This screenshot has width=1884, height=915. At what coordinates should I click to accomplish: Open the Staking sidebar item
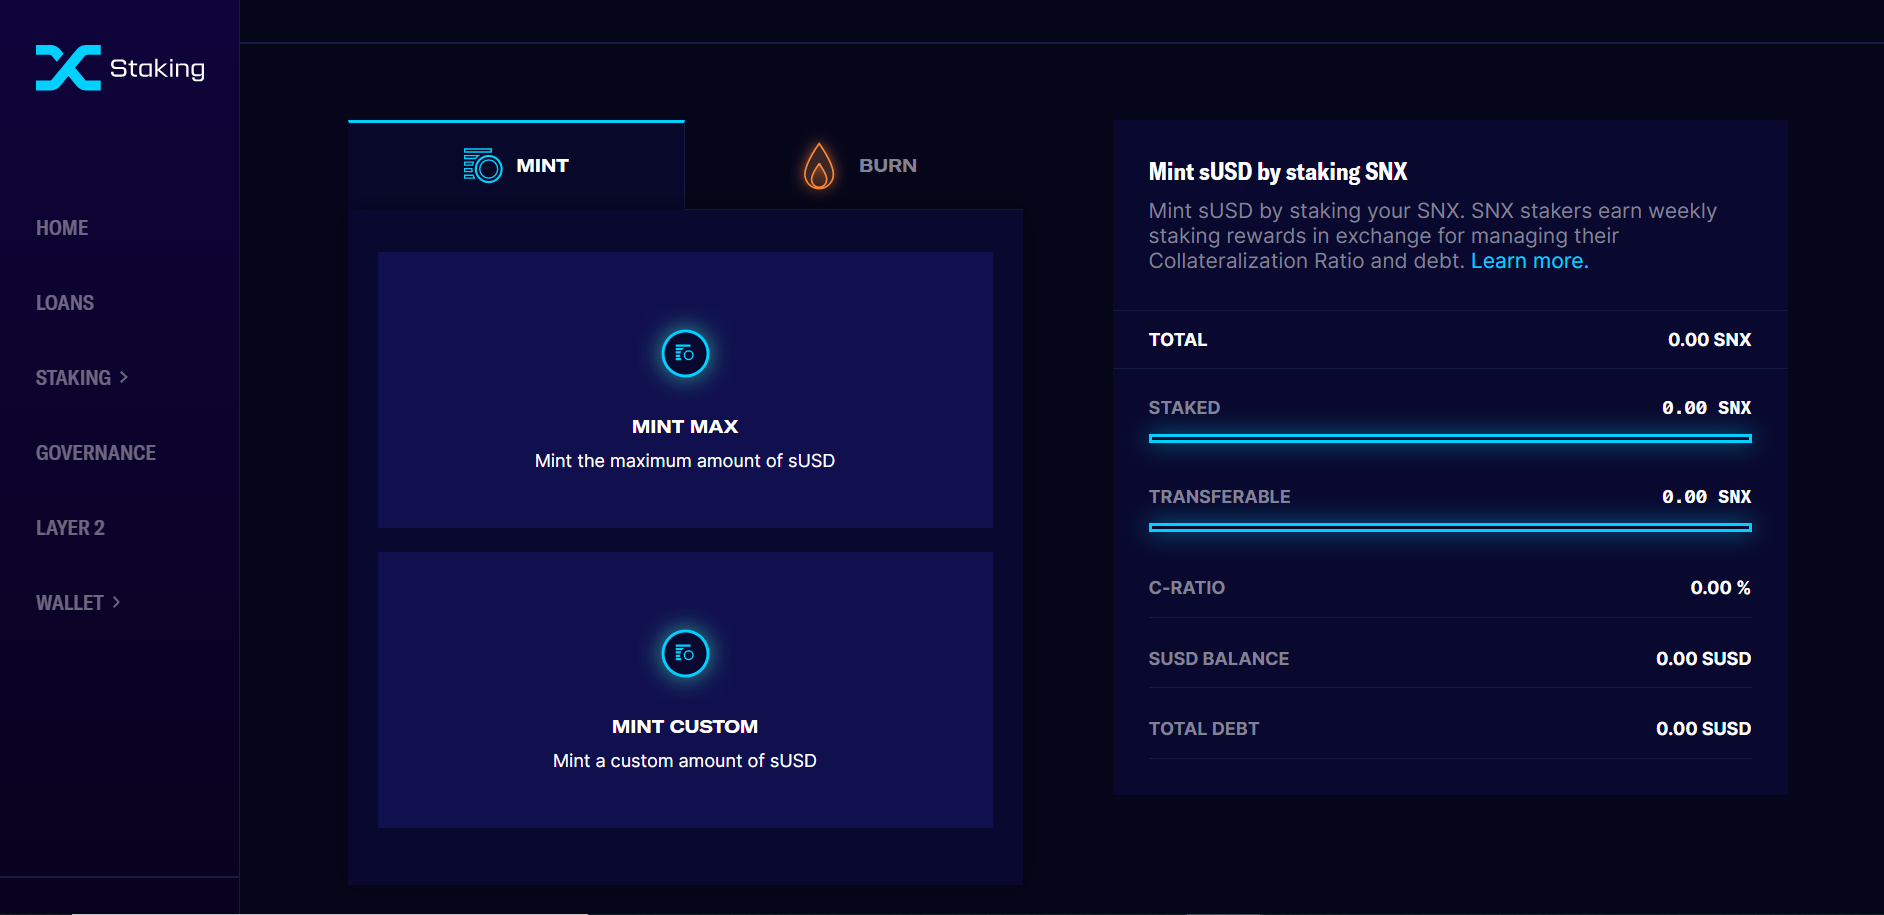tap(73, 378)
